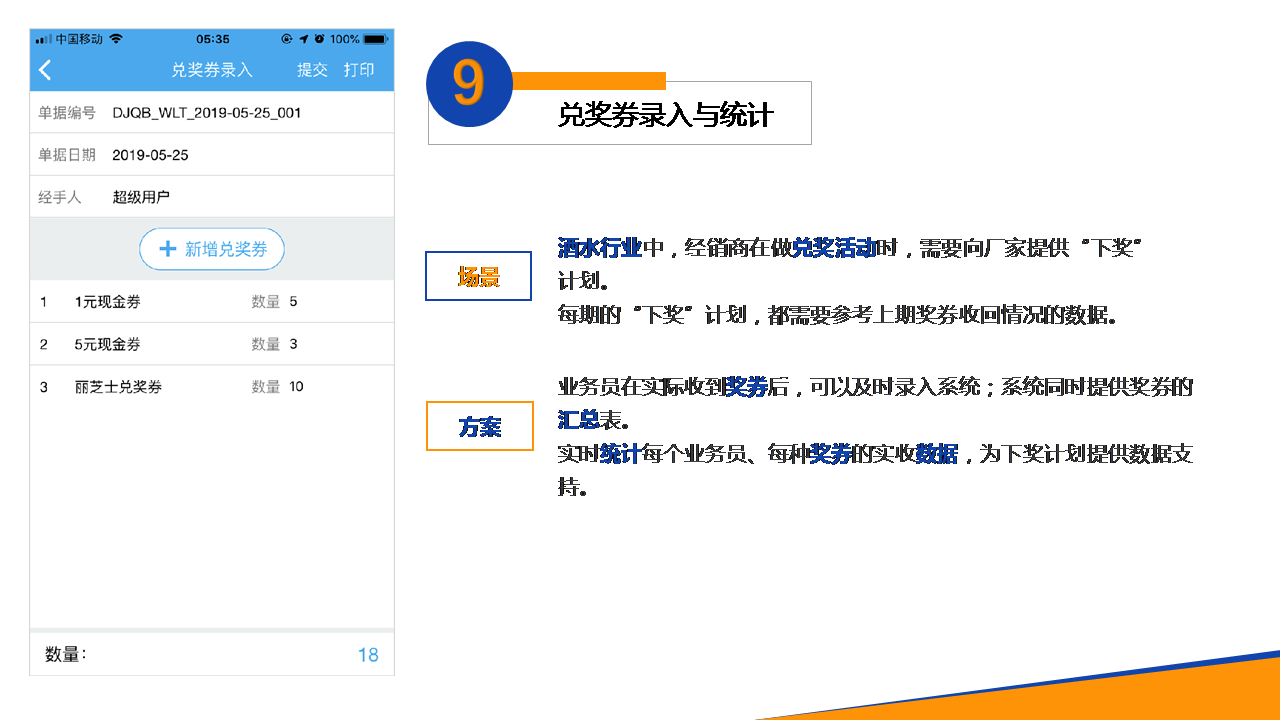This screenshot has height=720, width=1280.
Task: Tap the plus icon for 新增兑奖券
Action: pyautogui.click(x=168, y=249)
